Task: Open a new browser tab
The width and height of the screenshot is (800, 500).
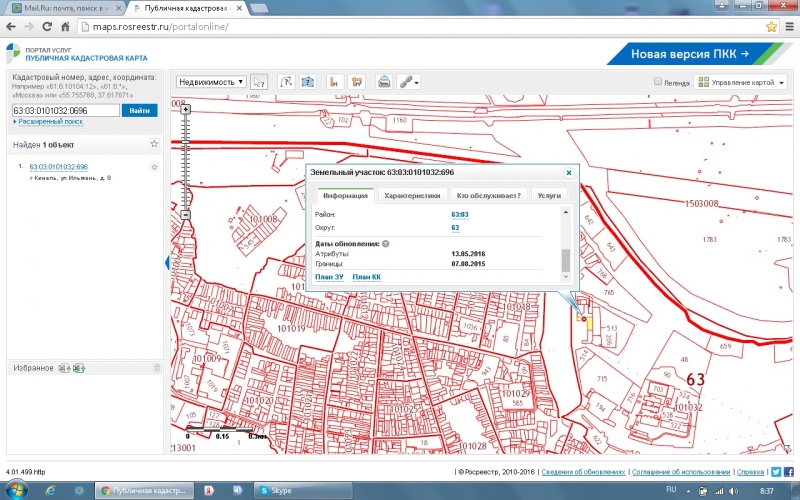Action: [x=259, y=9]
